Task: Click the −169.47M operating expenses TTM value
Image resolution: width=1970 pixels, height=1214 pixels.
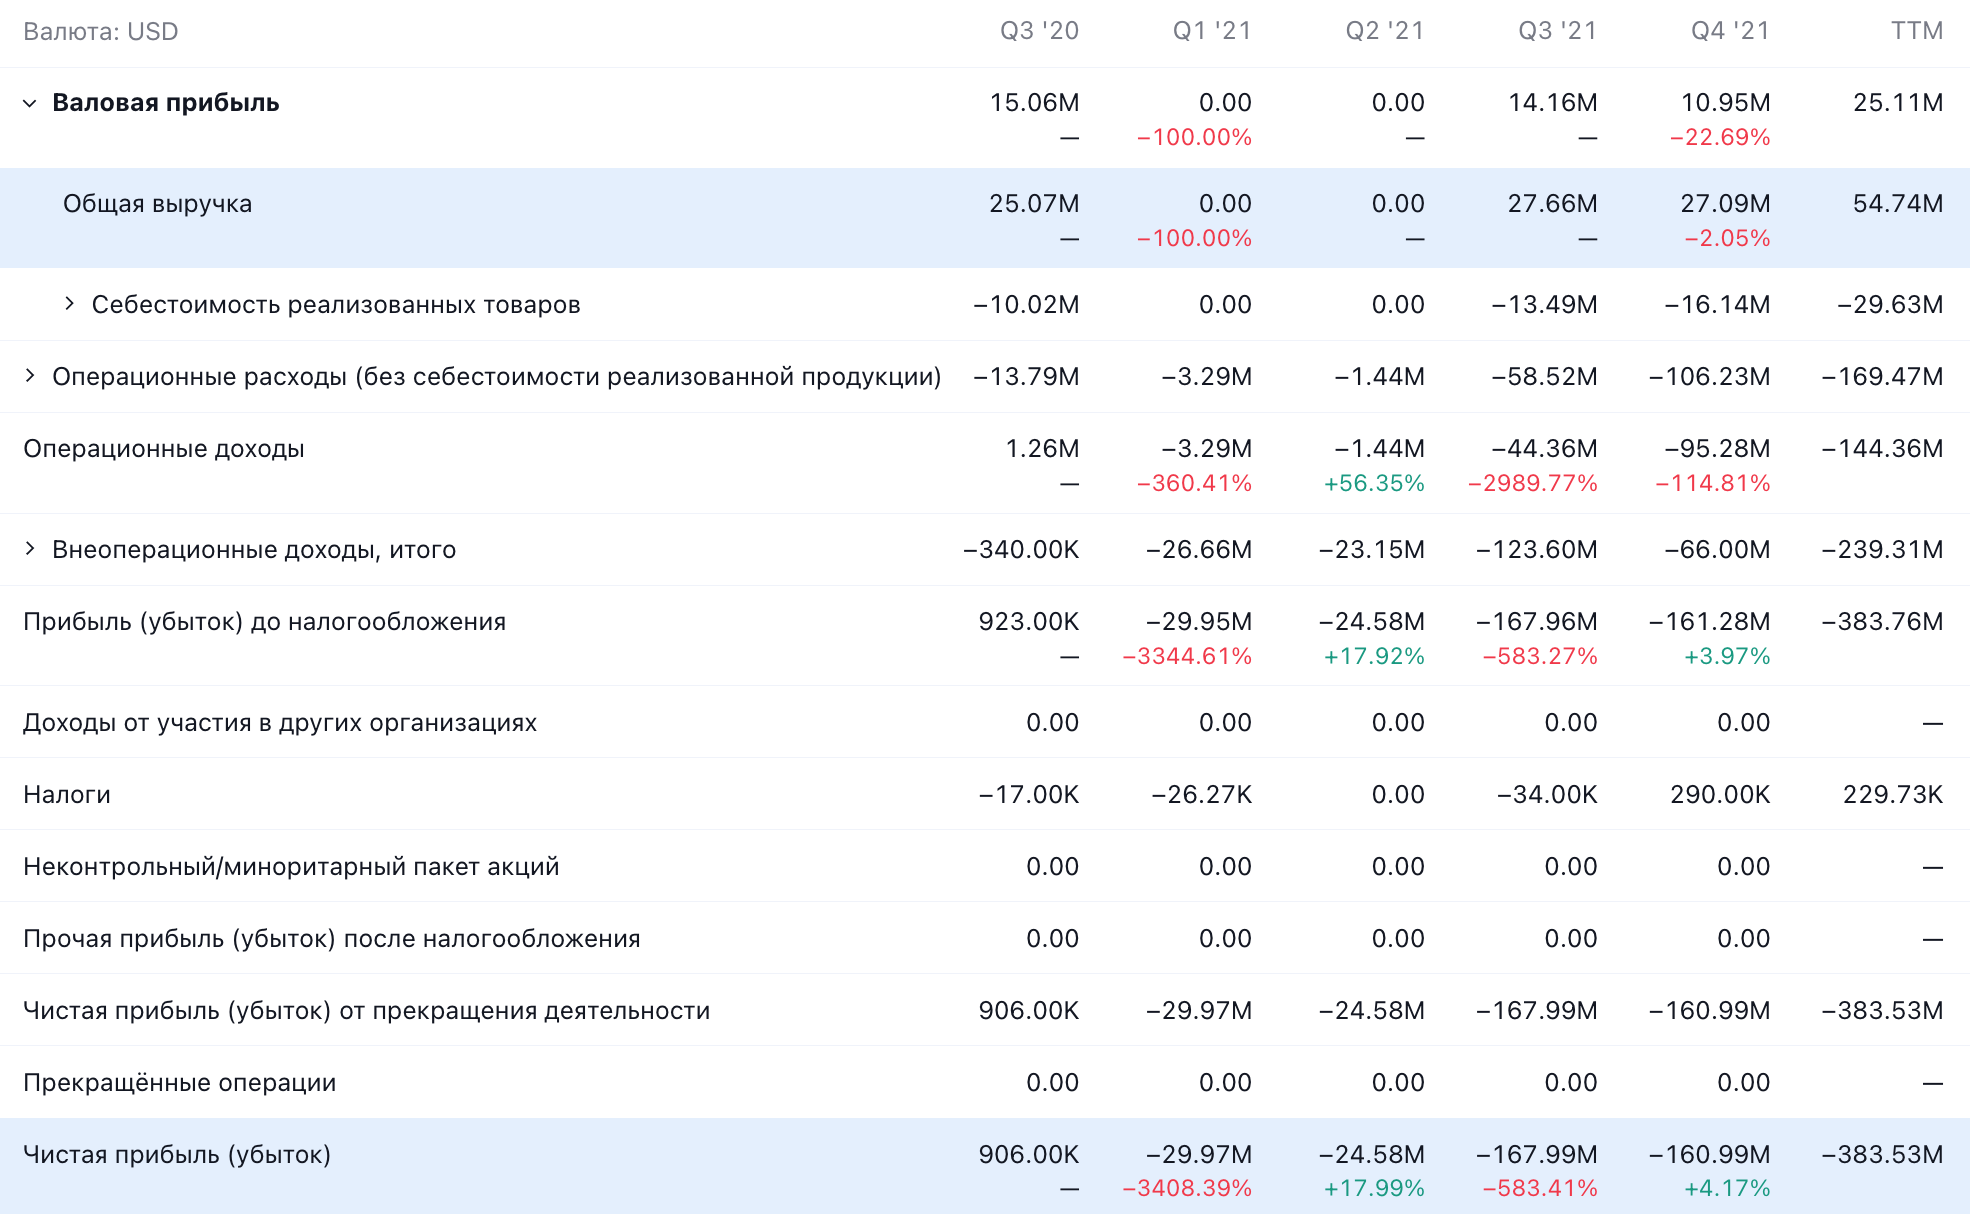Action: coord(1882,377)
